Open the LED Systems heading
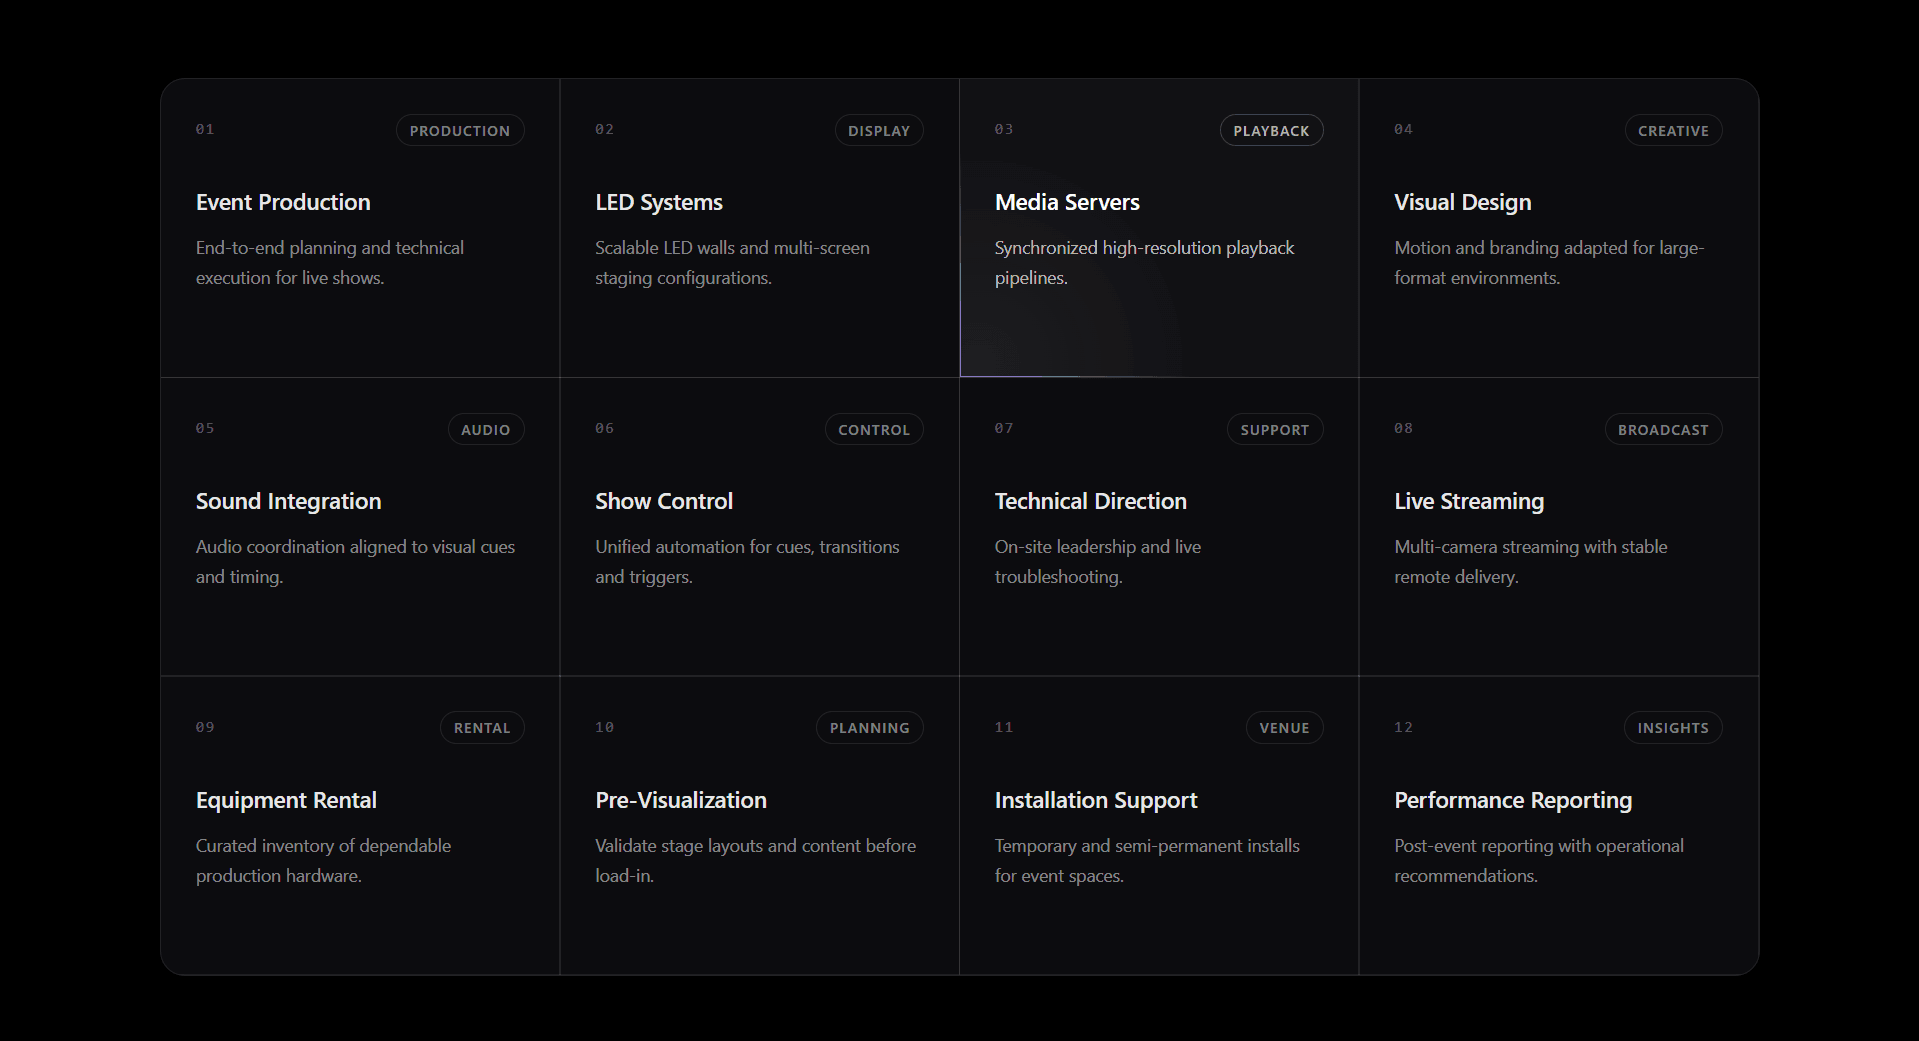This screenshot has width=1919, height=1041. 659,202
